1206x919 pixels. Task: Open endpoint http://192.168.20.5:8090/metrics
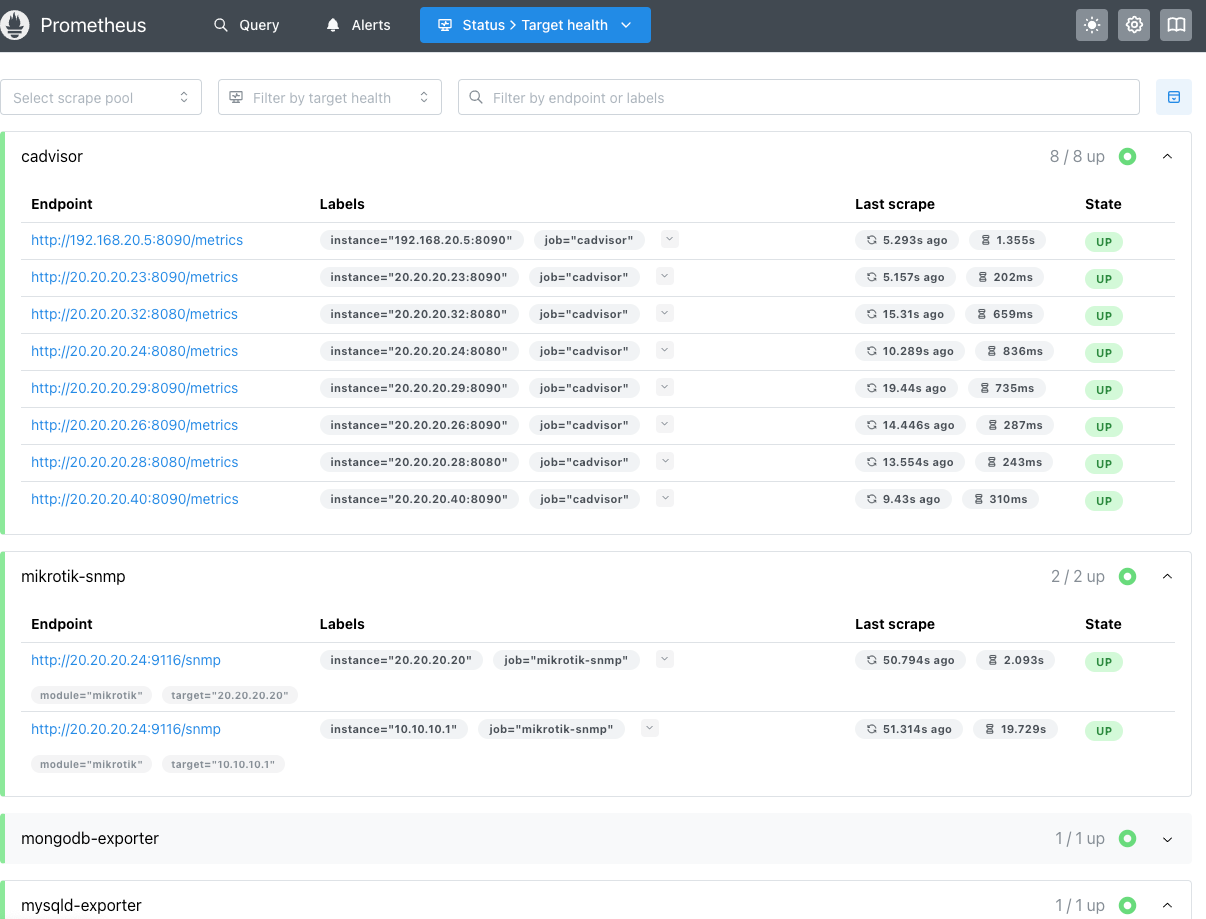[x=137, y=240]
